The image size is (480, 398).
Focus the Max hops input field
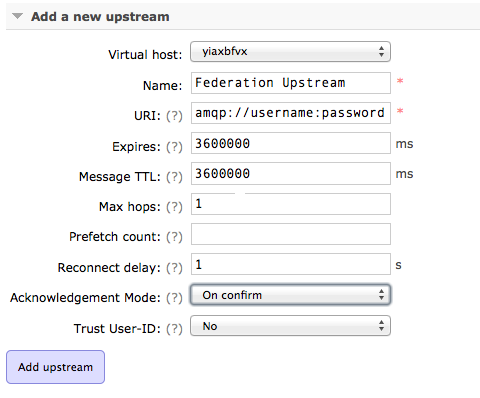point(291,204)
